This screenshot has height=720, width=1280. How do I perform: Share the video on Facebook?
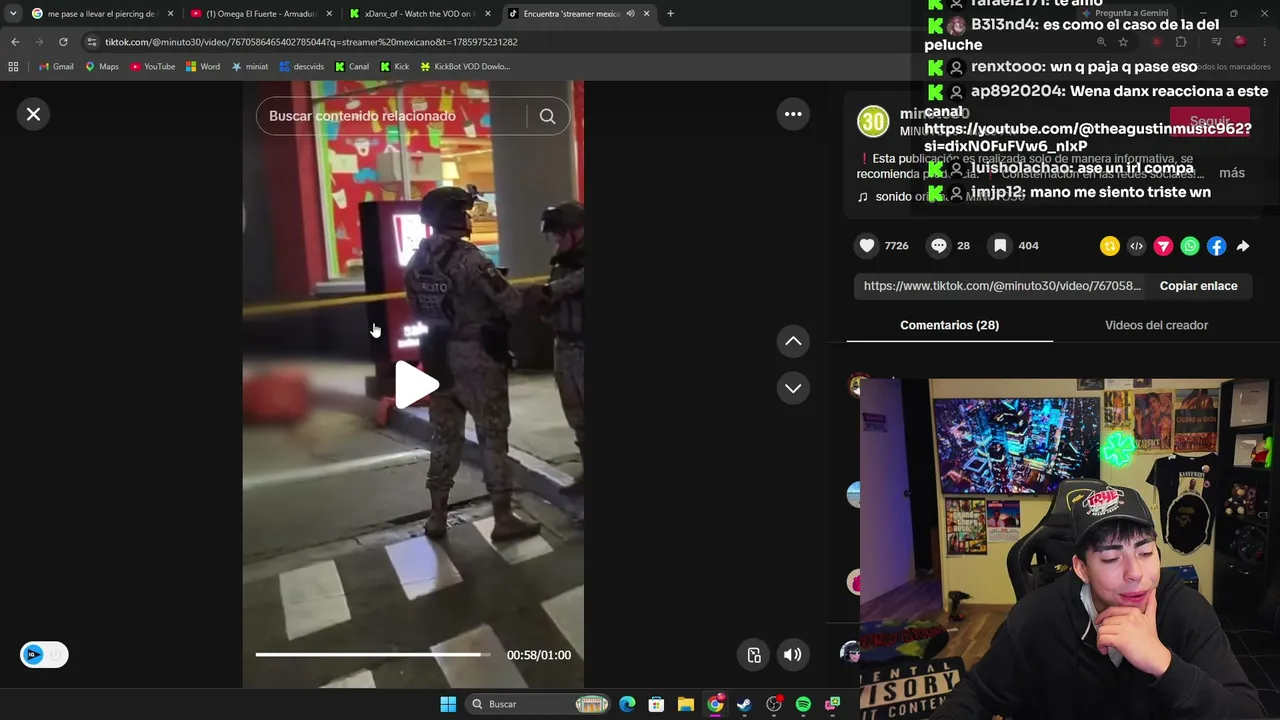click(1216, 246)
